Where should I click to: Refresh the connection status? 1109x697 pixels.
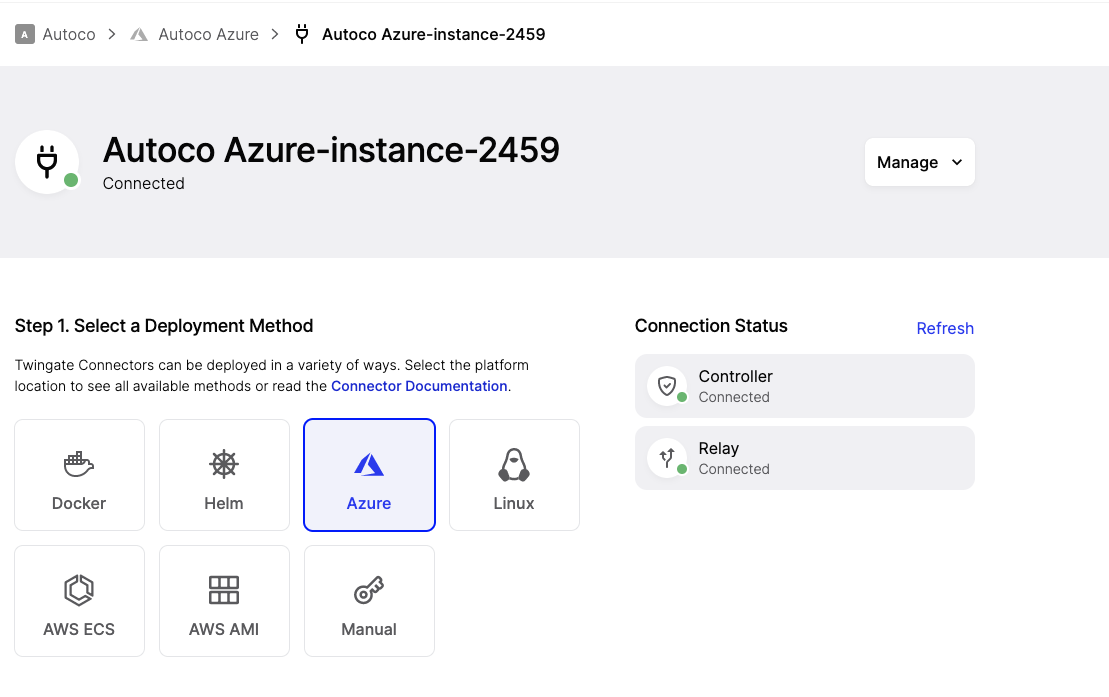945,328
